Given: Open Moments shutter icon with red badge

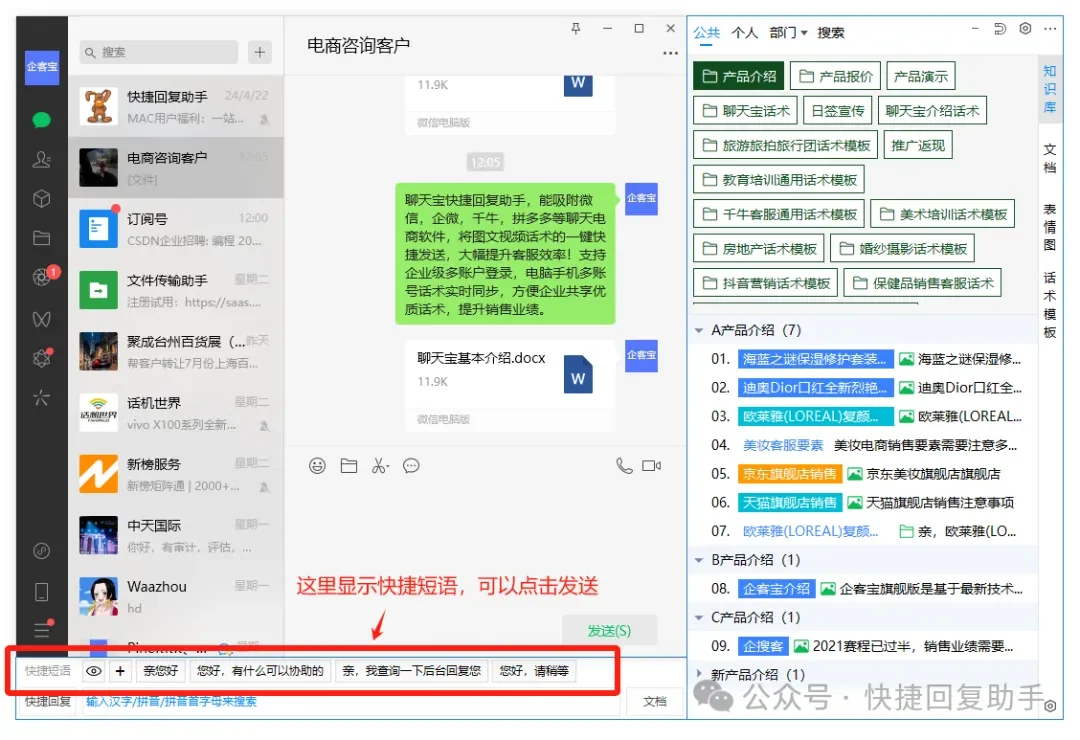Looking at the screenshot, I should pyautogui.click(x=43, y=277).
